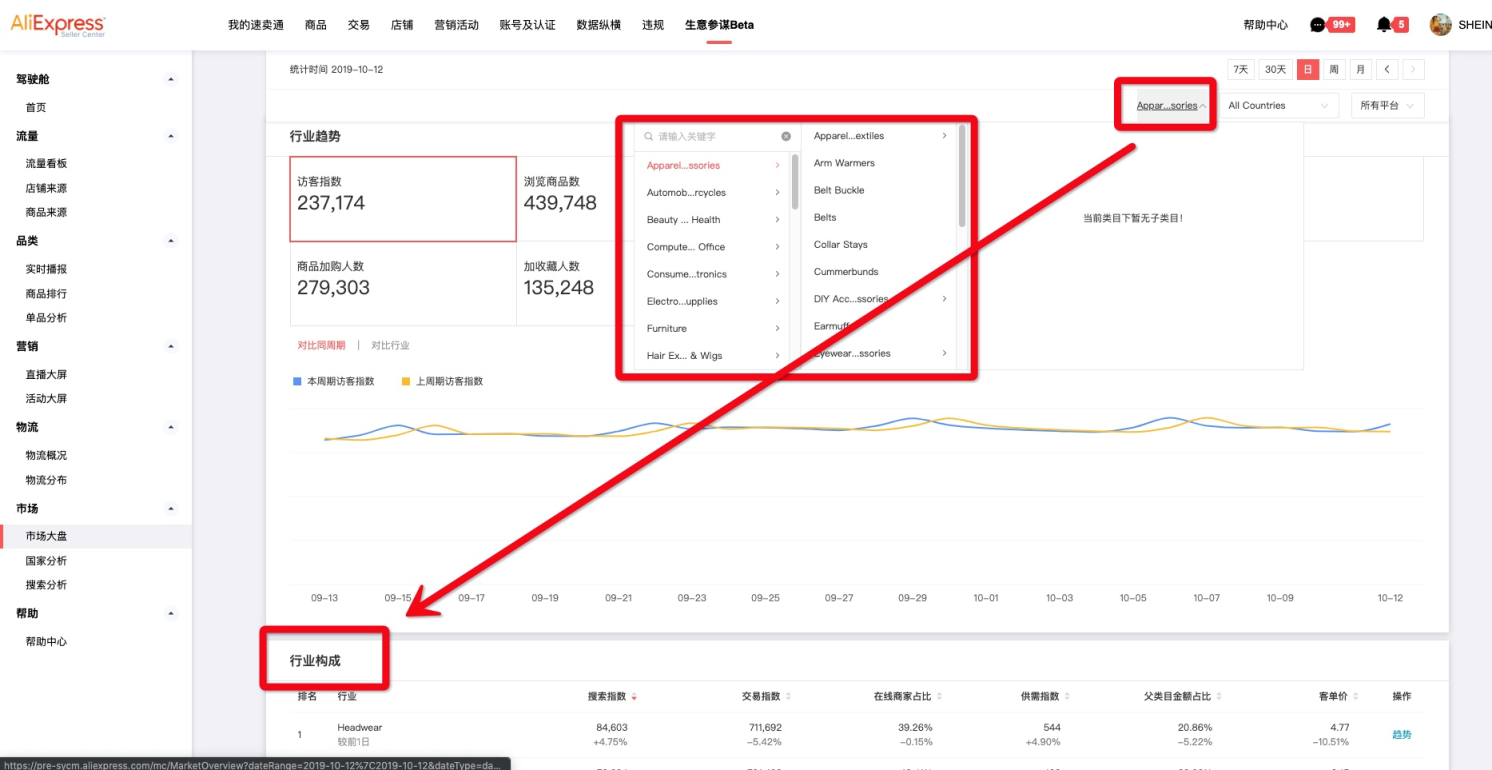Go to previous date with left arrow
Screen dimensions: 1492x770
(x=1387, y=69)
